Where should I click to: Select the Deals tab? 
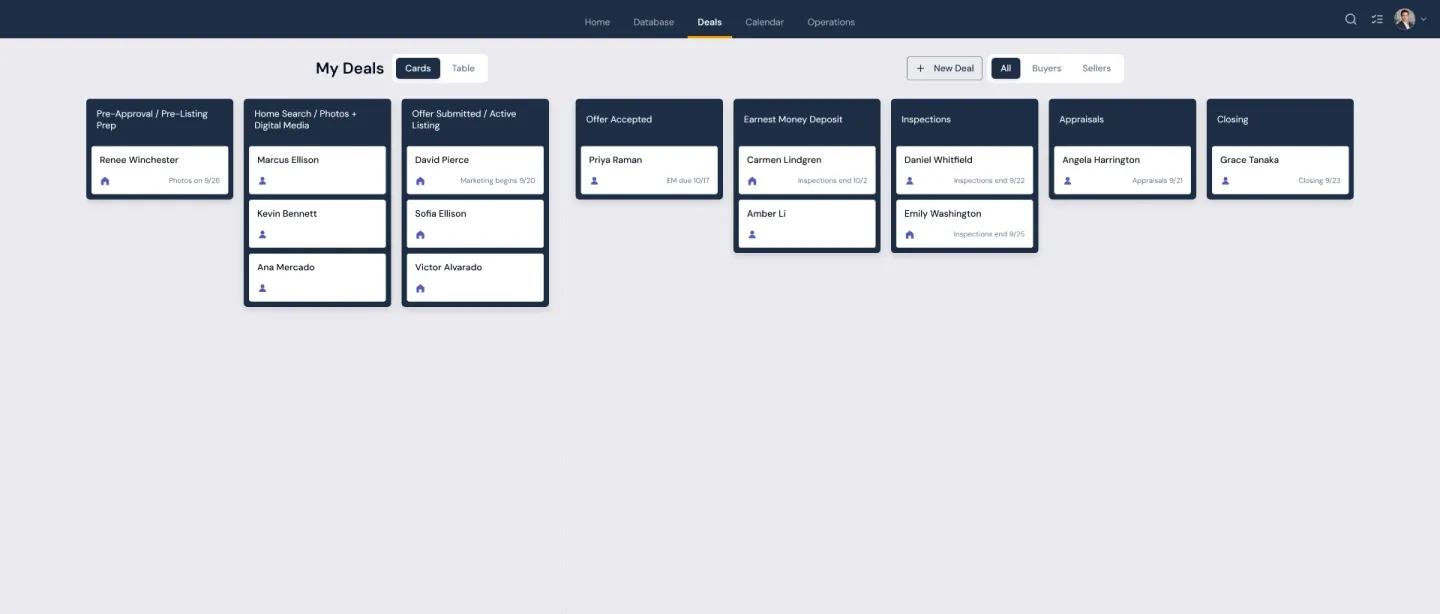(709, 22)
